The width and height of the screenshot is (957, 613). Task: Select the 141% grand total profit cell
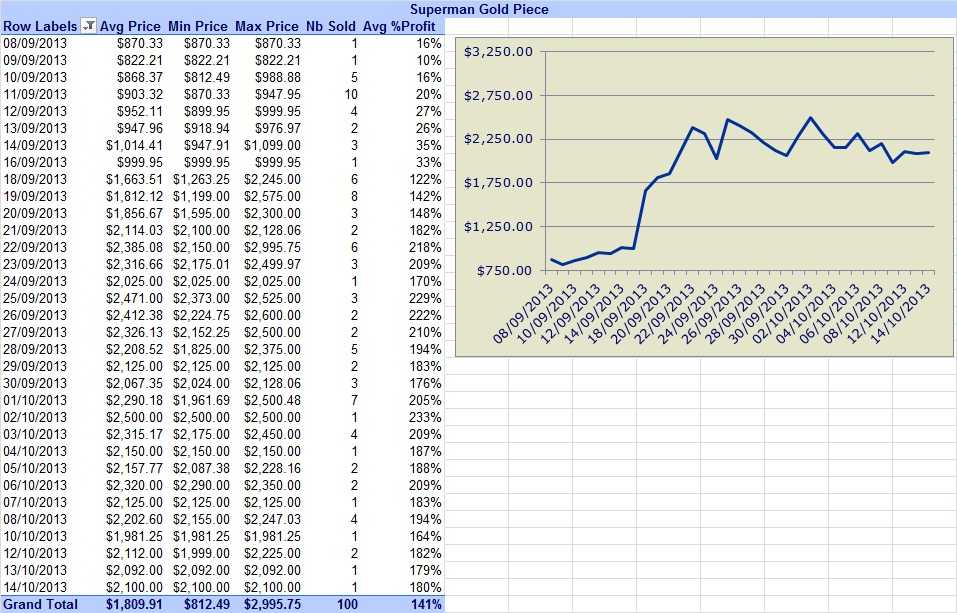425,604
